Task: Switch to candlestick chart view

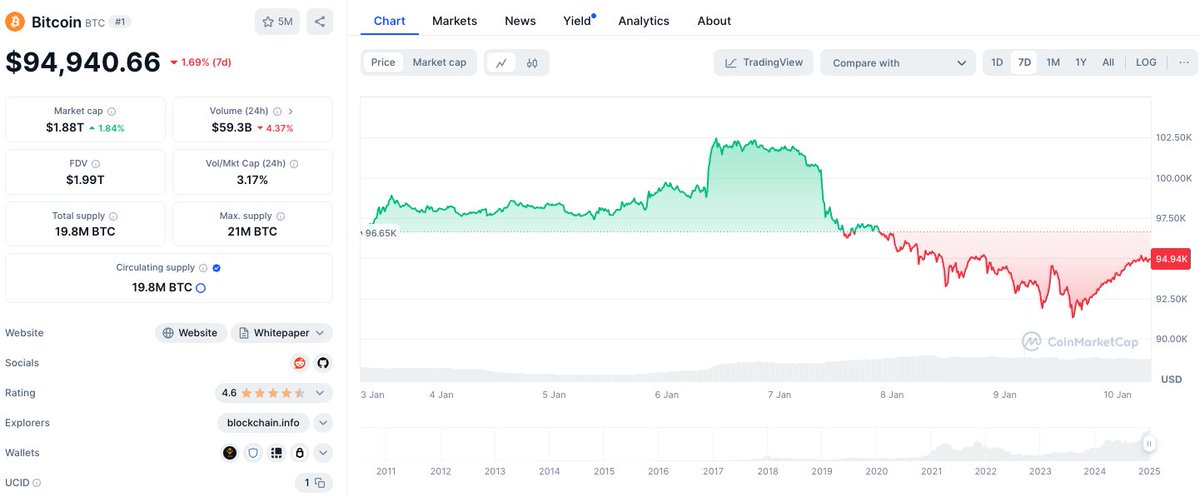Action: click(532, 63)
